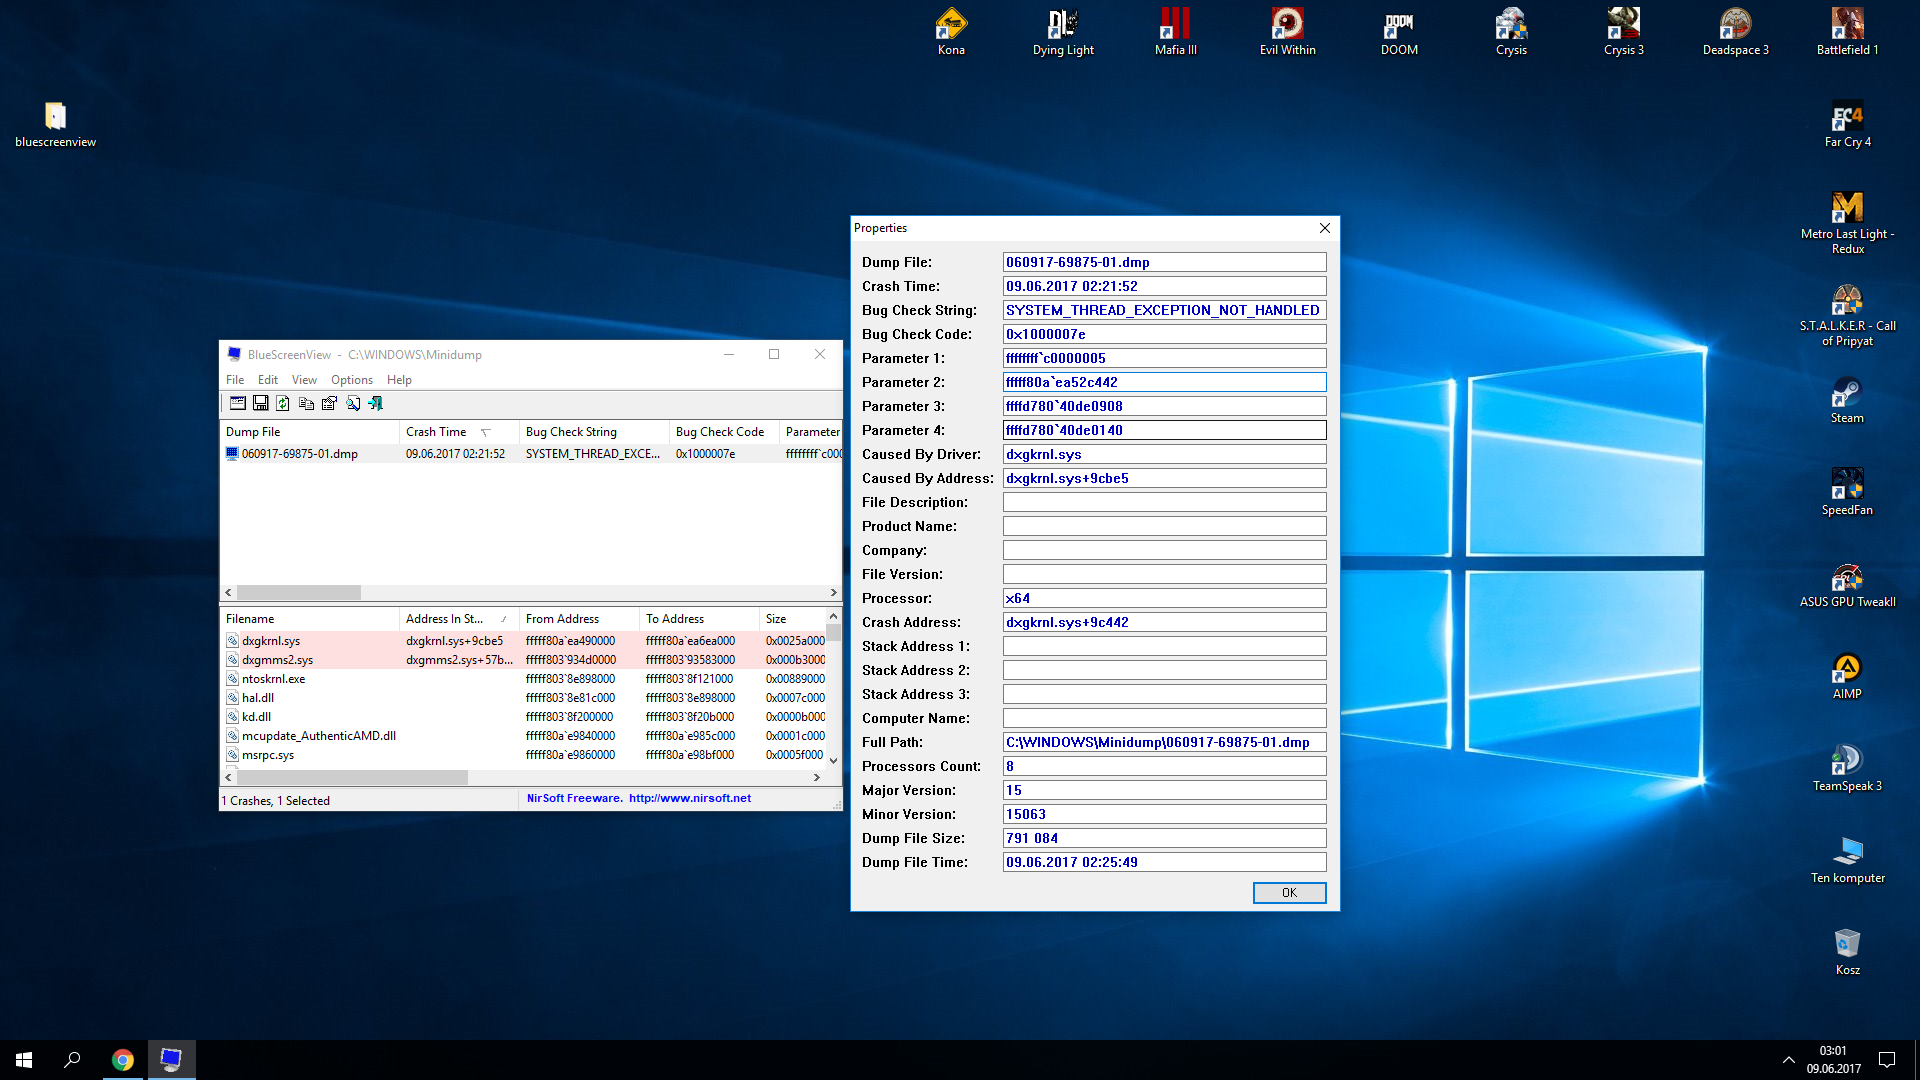Image resolution: width=1920 pixels, height=1080 pixels.
Task: Click the Find (magnifier) toolbar icon
Action: click(x=353, y=403)
